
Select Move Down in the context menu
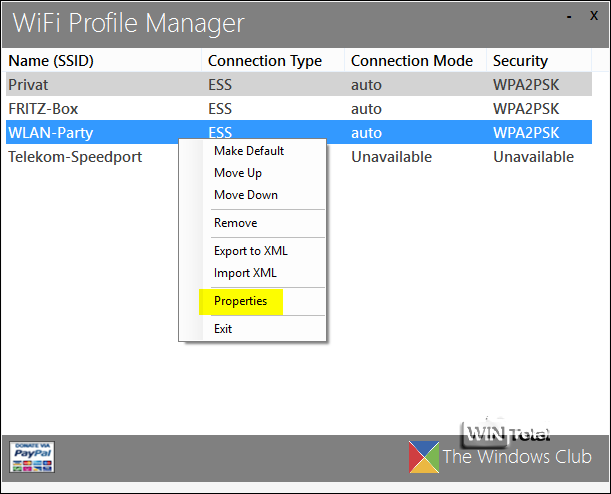coord(246,195)
